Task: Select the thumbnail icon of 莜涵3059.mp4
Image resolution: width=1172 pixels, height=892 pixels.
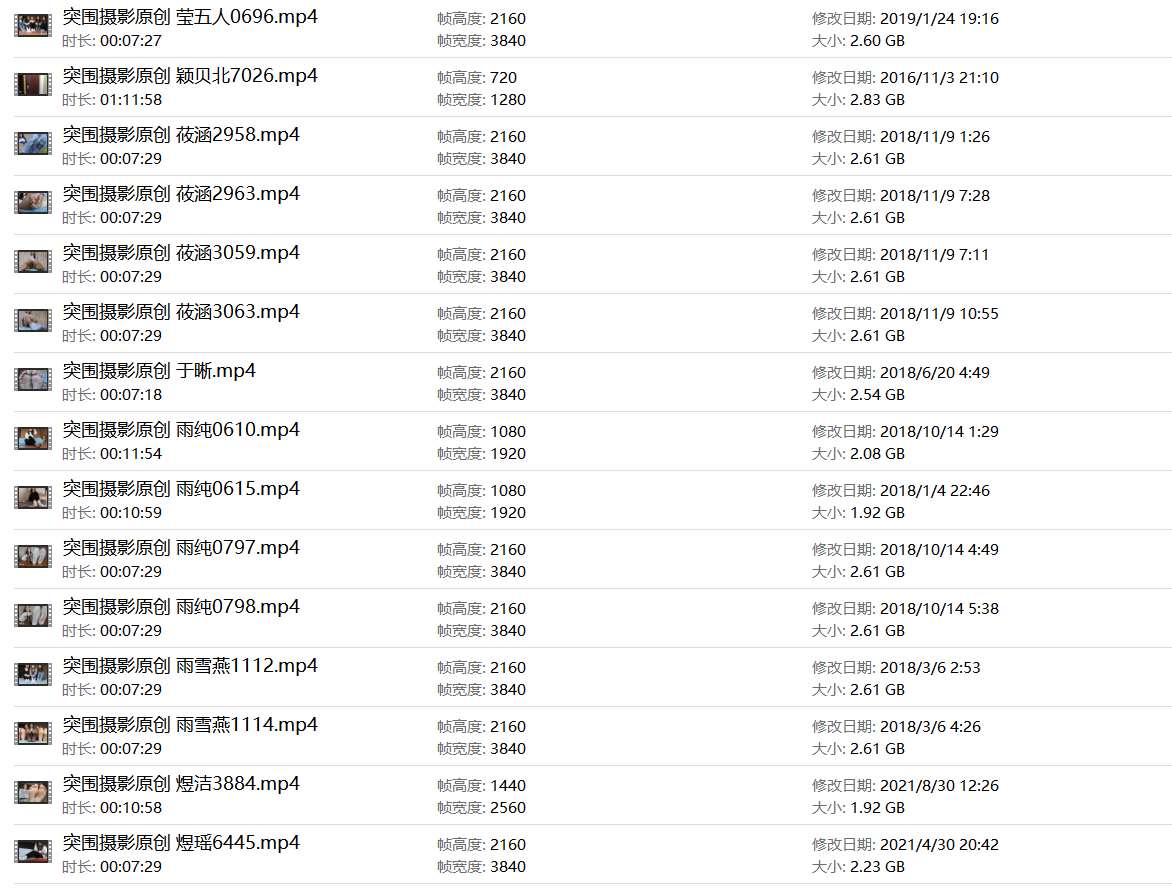Action: [32, 262]
